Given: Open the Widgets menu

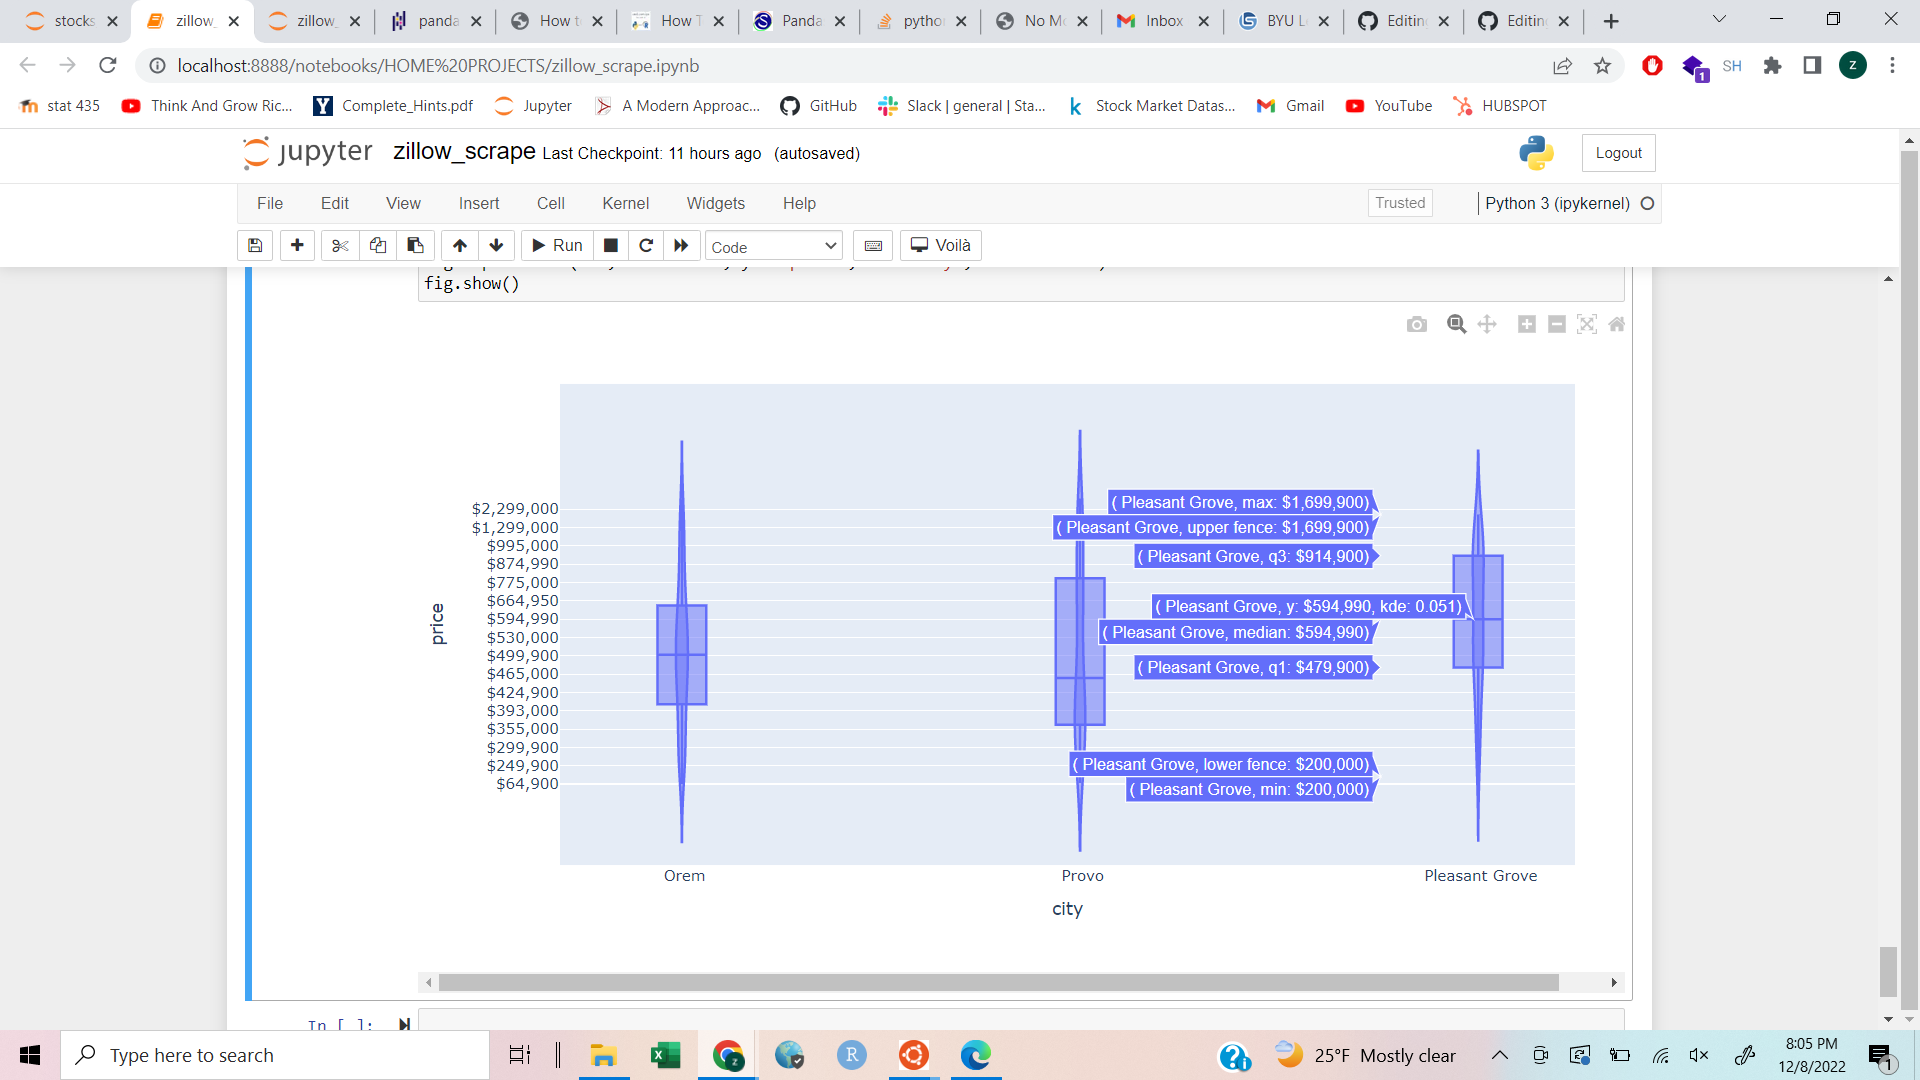Looking at the screenshot, I should [x=715, y=203].
